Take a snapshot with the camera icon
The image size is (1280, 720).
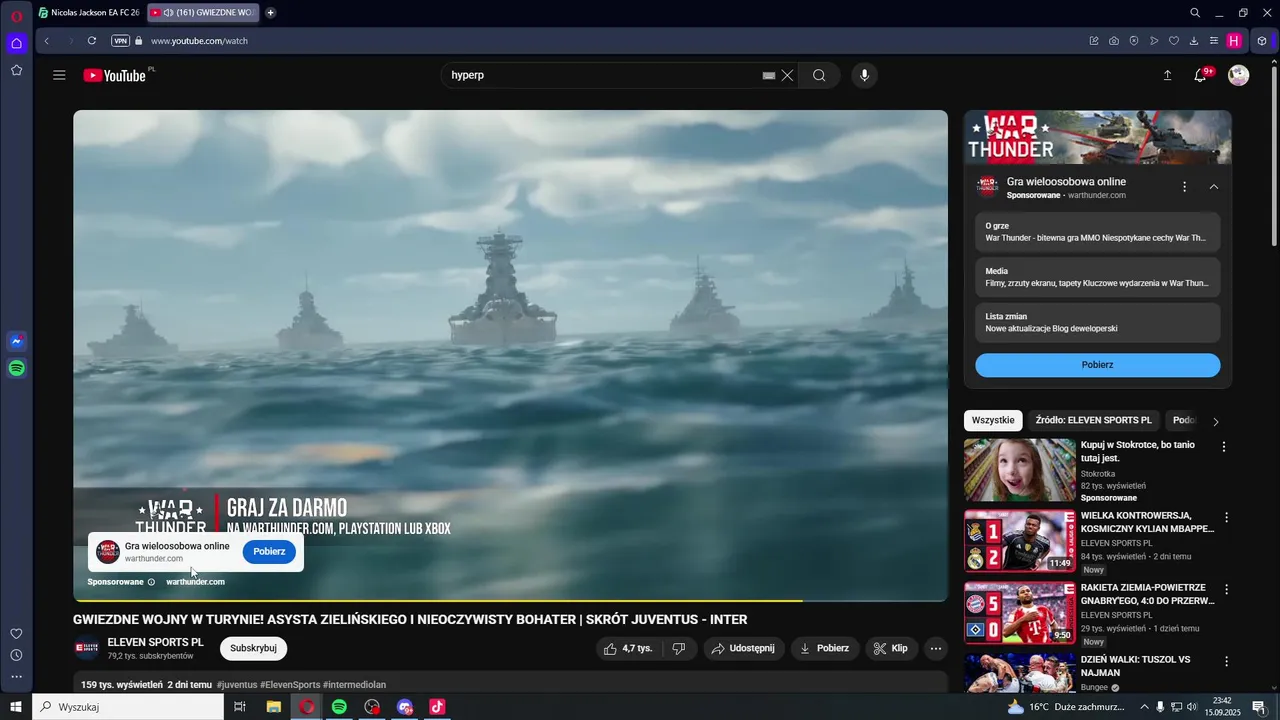click(1114, 41)
